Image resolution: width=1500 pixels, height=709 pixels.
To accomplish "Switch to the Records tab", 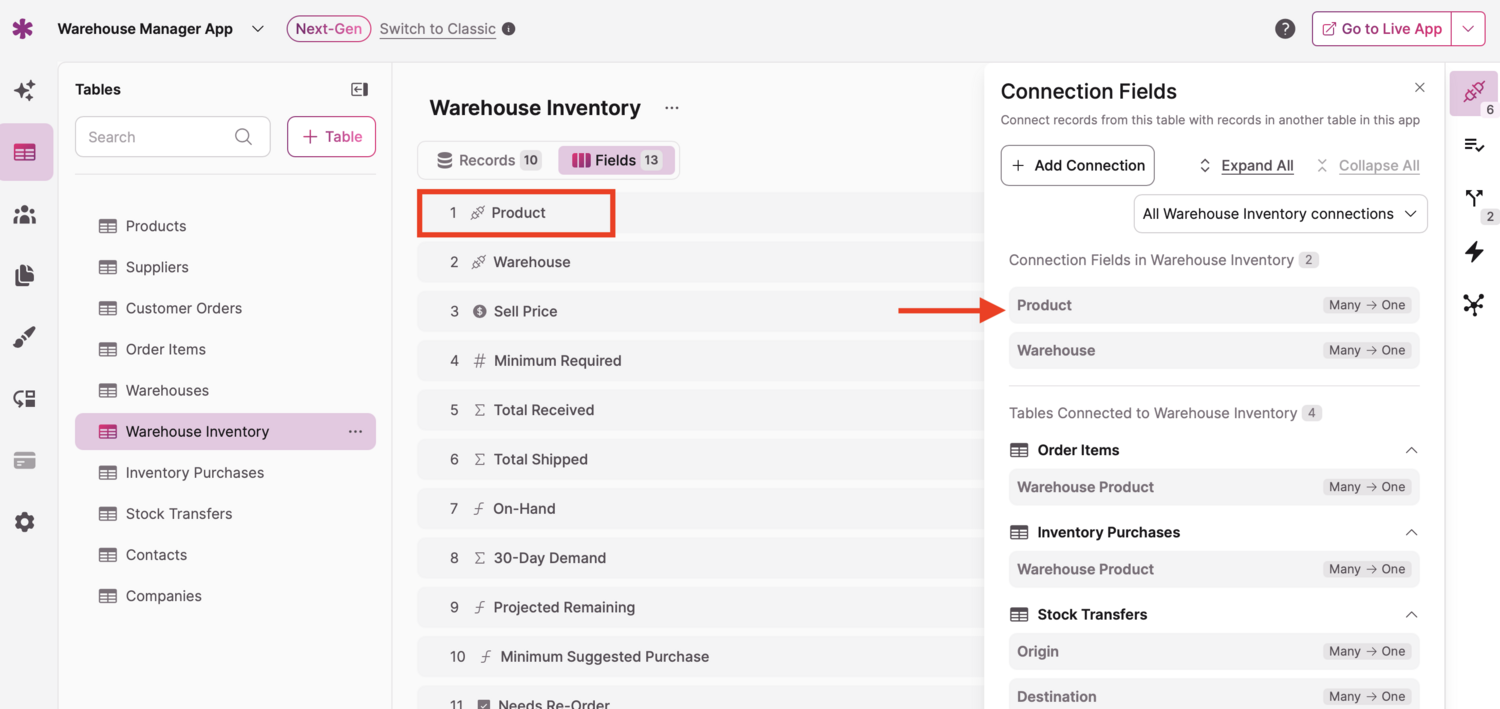I will click(488, 160).
